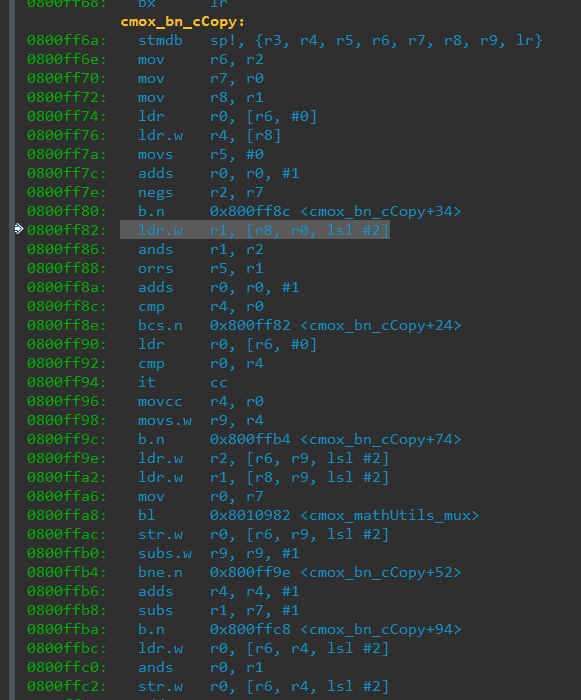Select the negs r2, r7 instruction
Viewport: 581px width, 700px height.
(201, 192)
